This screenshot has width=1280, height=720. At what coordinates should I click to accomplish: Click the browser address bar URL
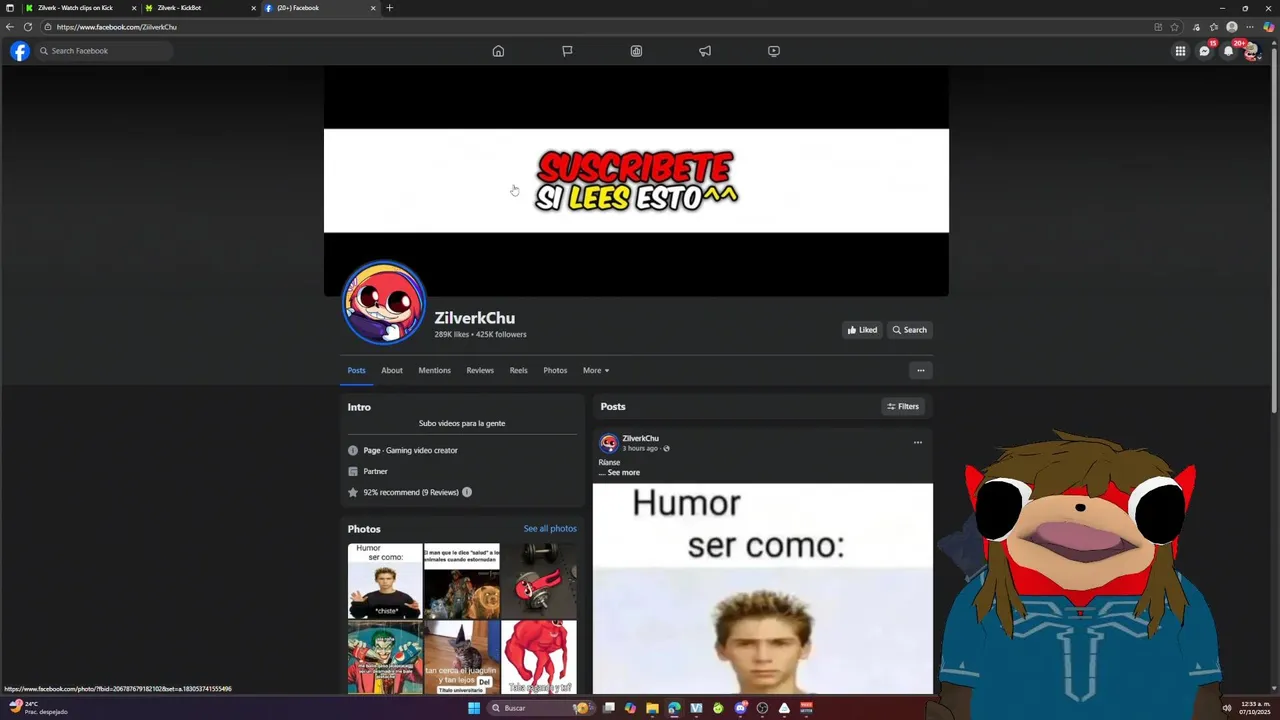tap(117, 27)
